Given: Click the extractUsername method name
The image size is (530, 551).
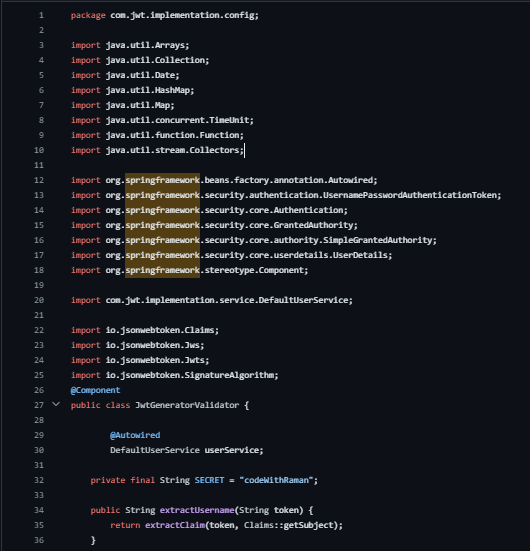Looking at the screenshot, I should pyautogui.click(x=197, y=510).
